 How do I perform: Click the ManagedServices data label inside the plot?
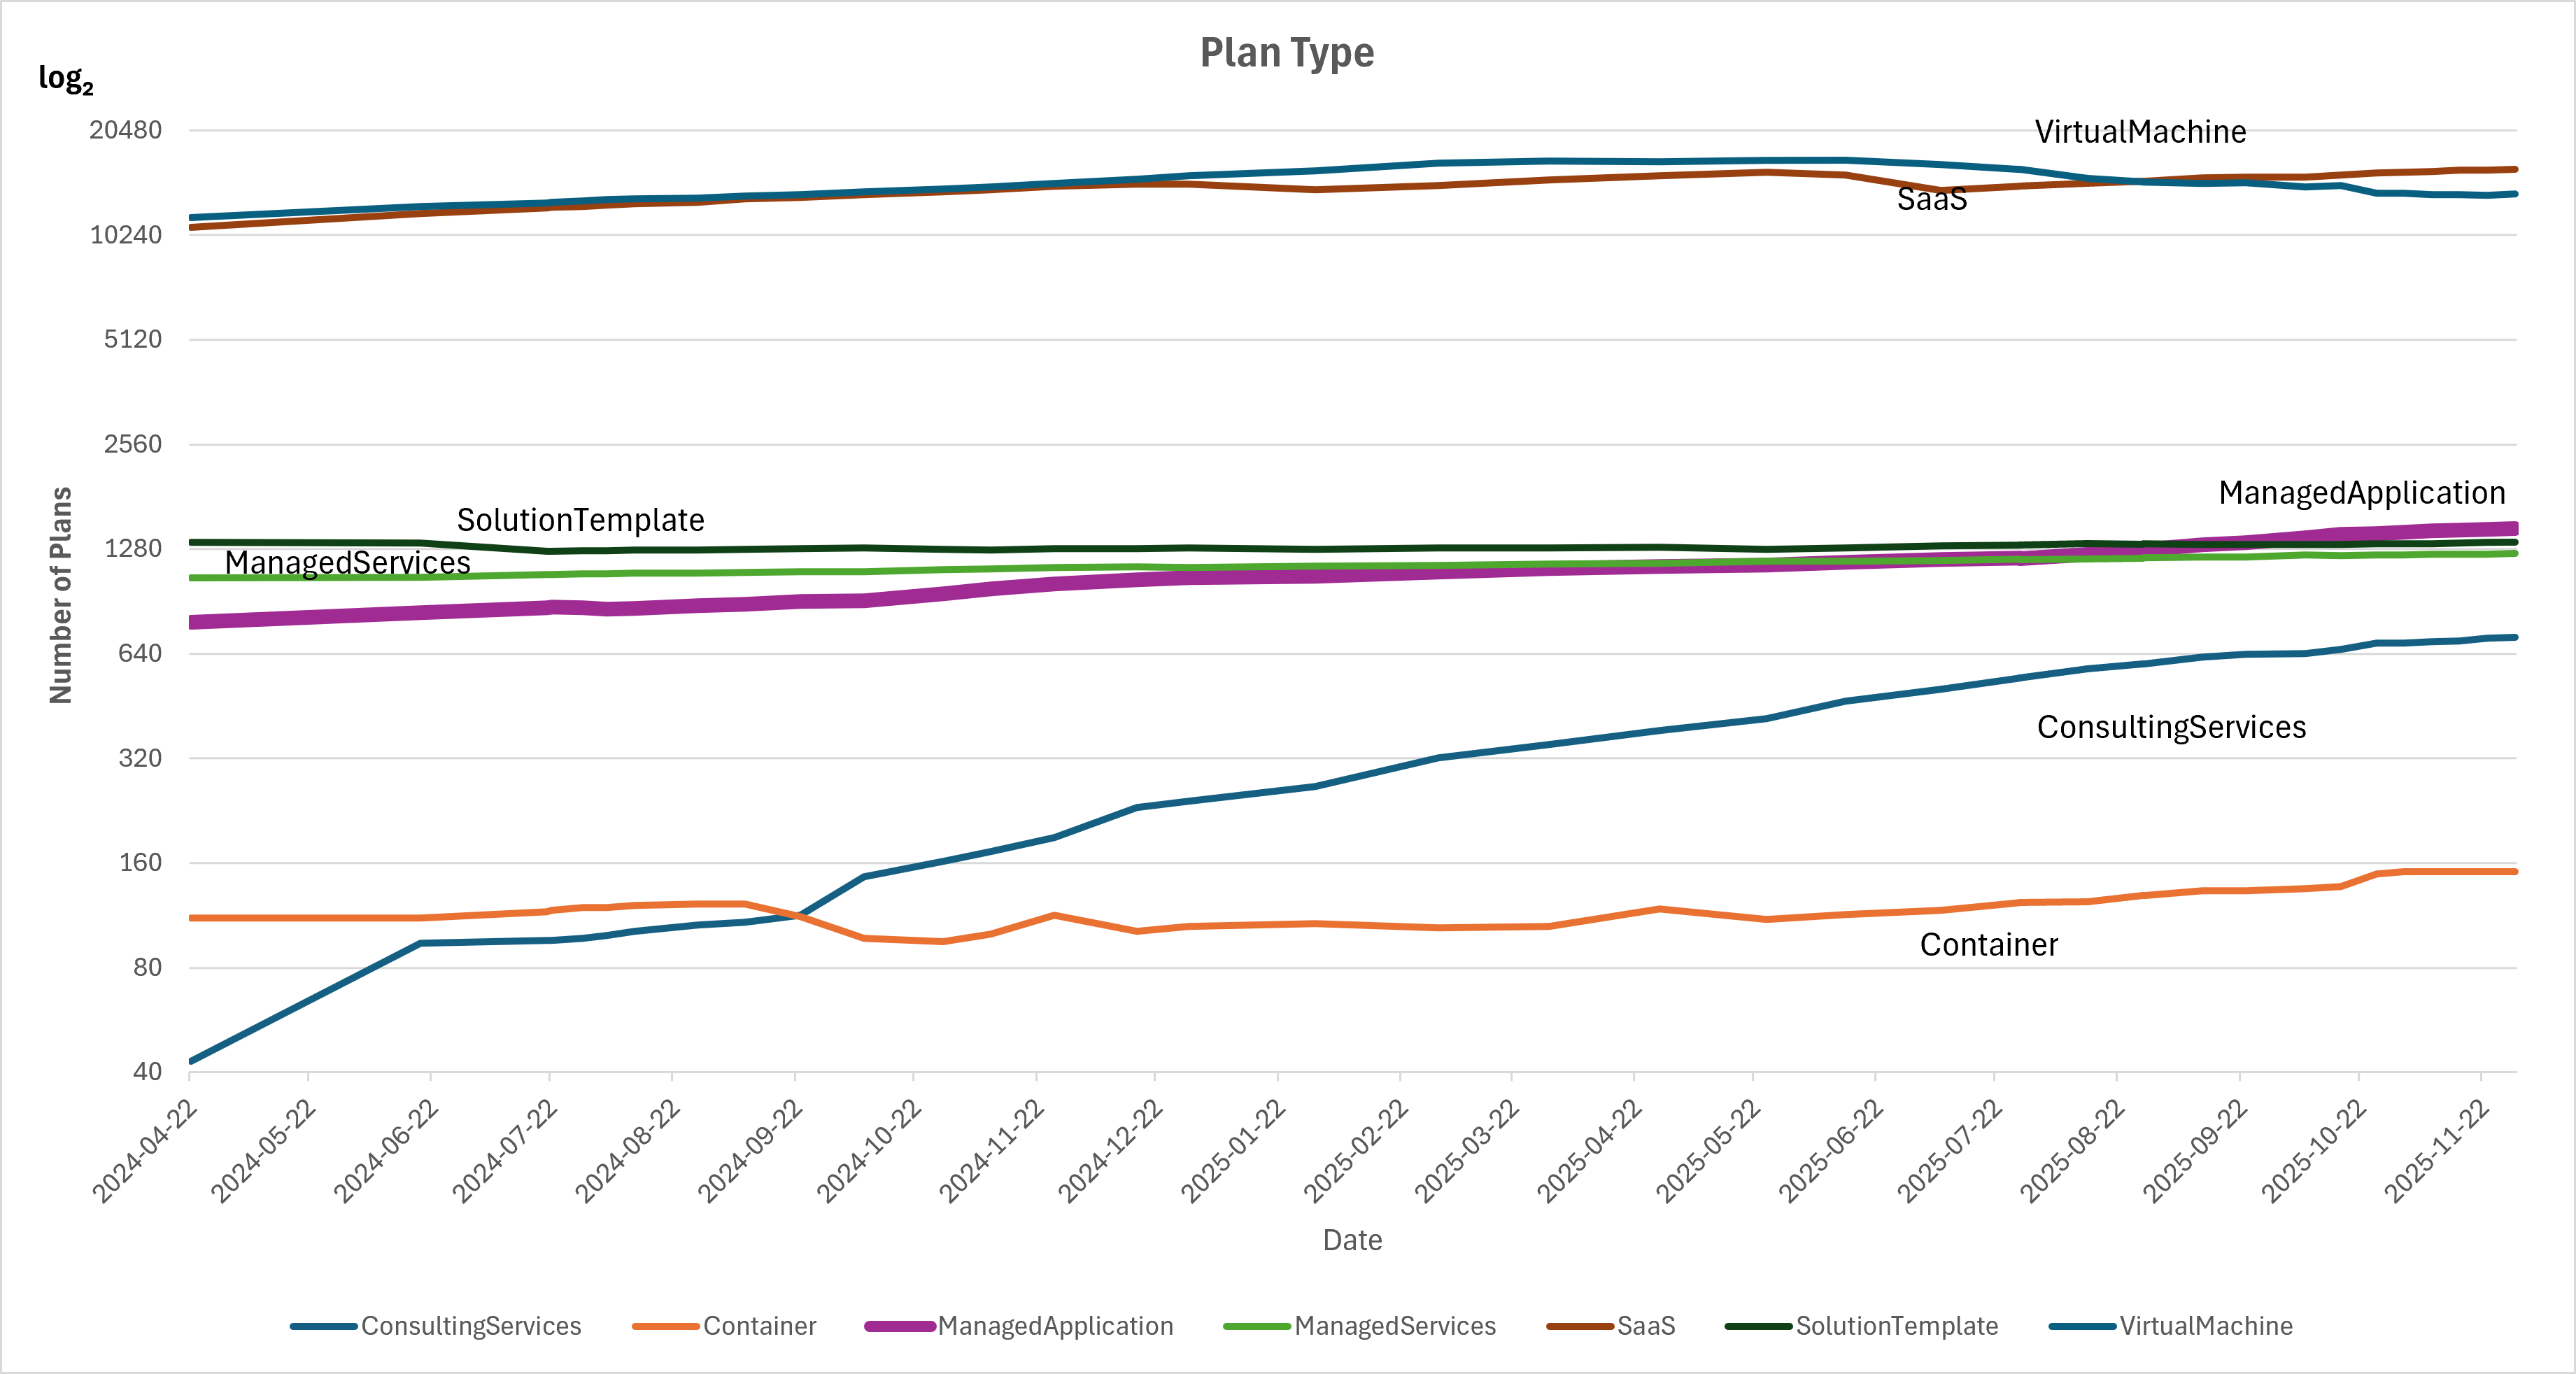coord(347,563)
